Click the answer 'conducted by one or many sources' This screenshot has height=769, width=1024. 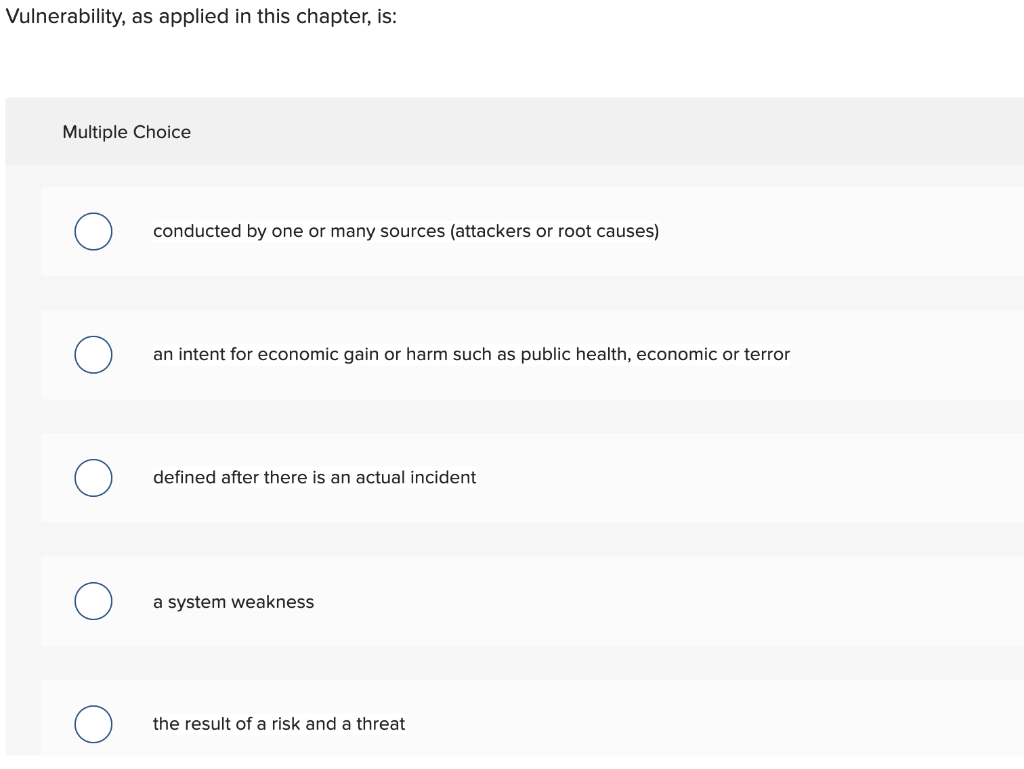tap(406, 231)
